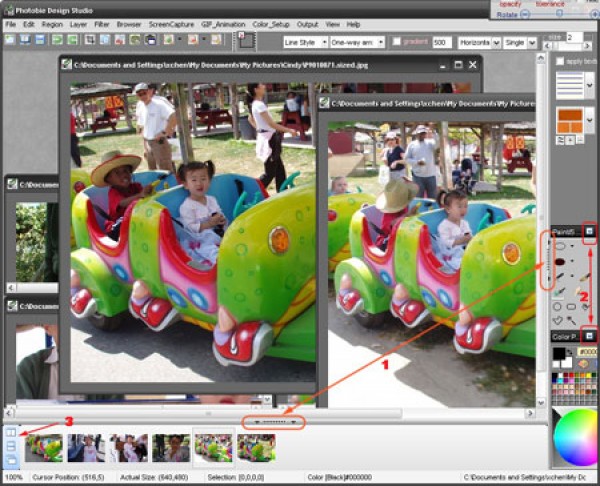Select the orange fill swatch in right panel
The image size is (600, 486).
click(x=570, y=121)
